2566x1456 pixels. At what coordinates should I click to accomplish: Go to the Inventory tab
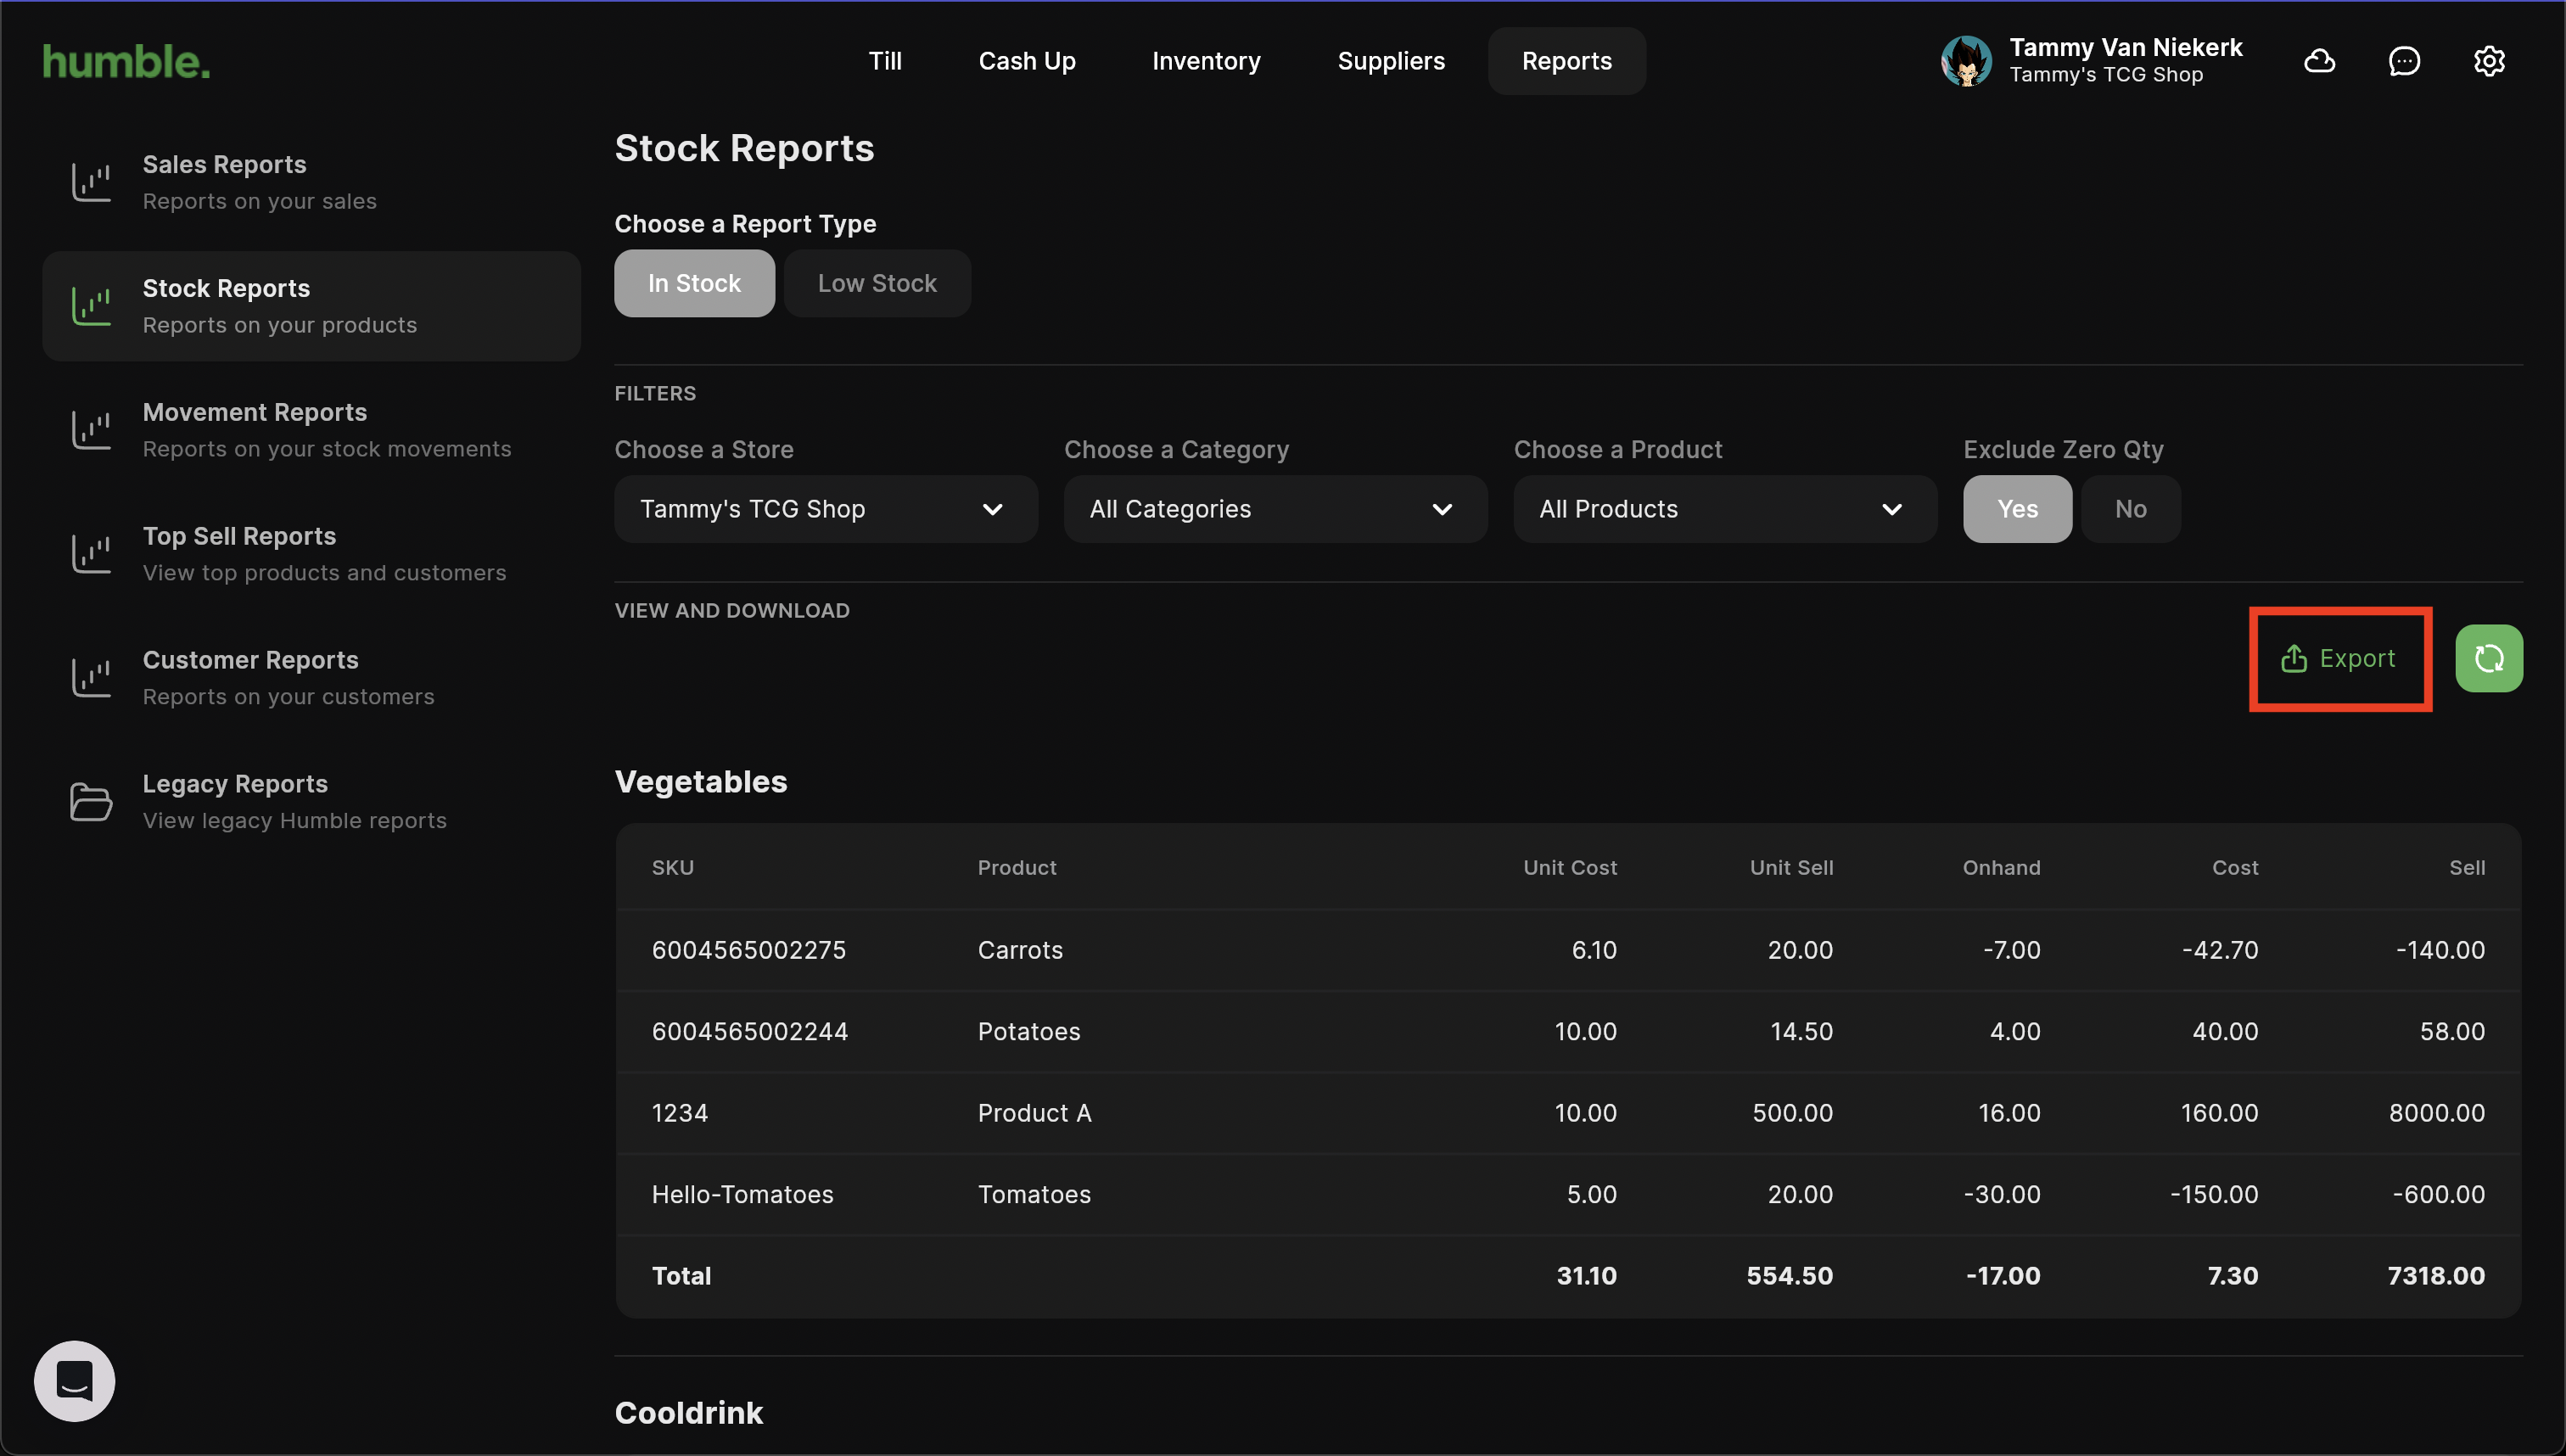pos(1206,61)
